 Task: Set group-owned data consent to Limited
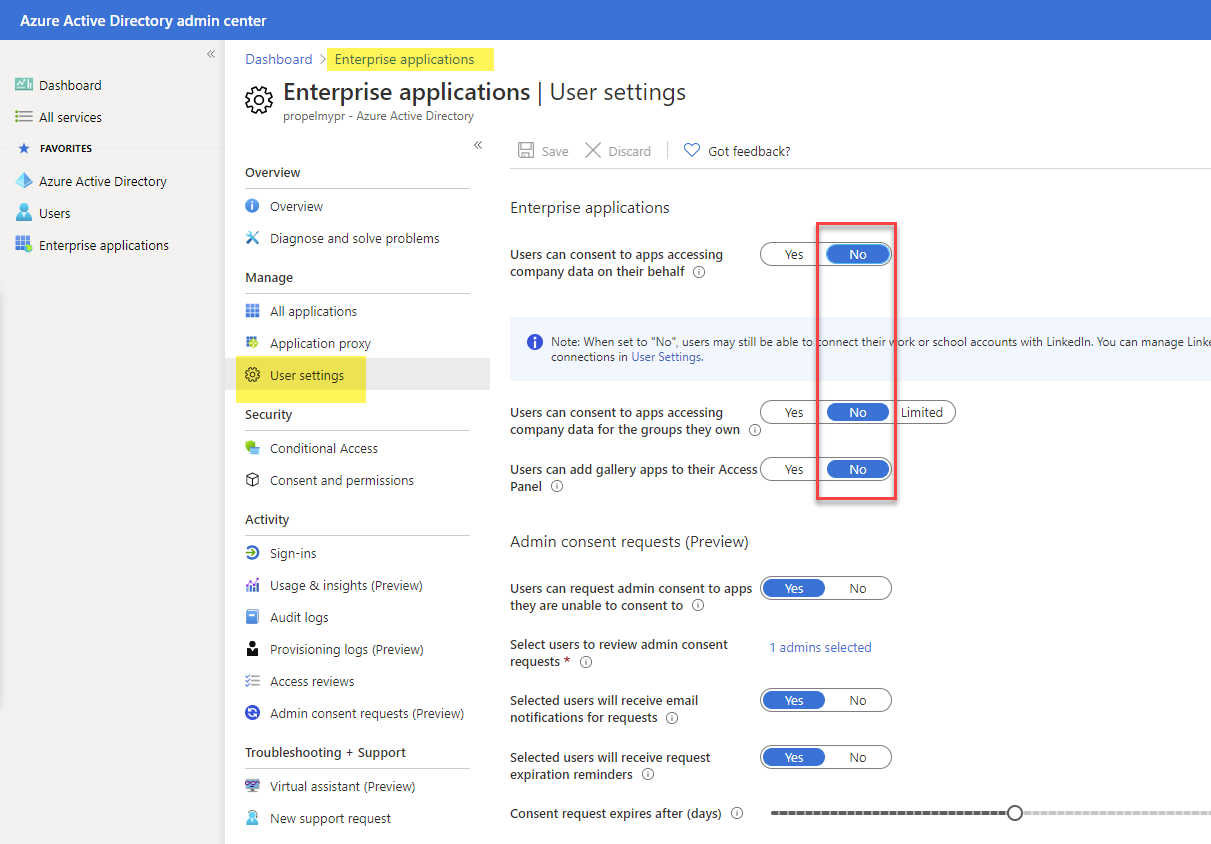(922, 412)
